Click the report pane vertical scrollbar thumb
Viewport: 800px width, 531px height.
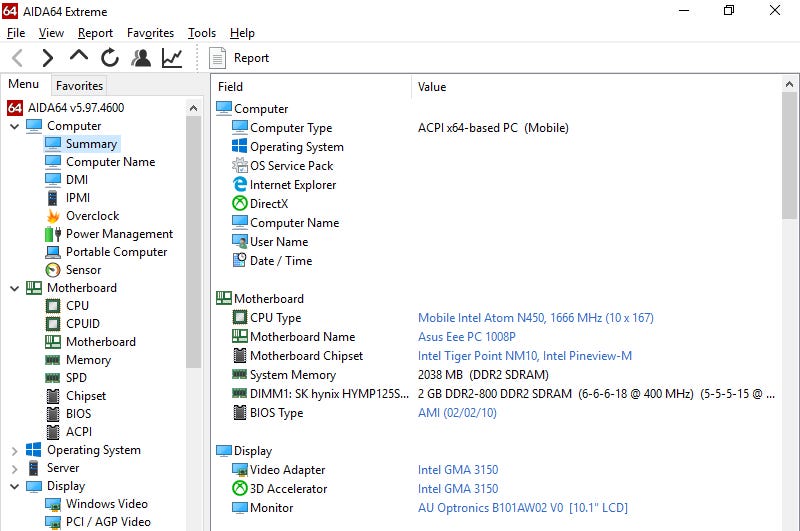(789, 156)
